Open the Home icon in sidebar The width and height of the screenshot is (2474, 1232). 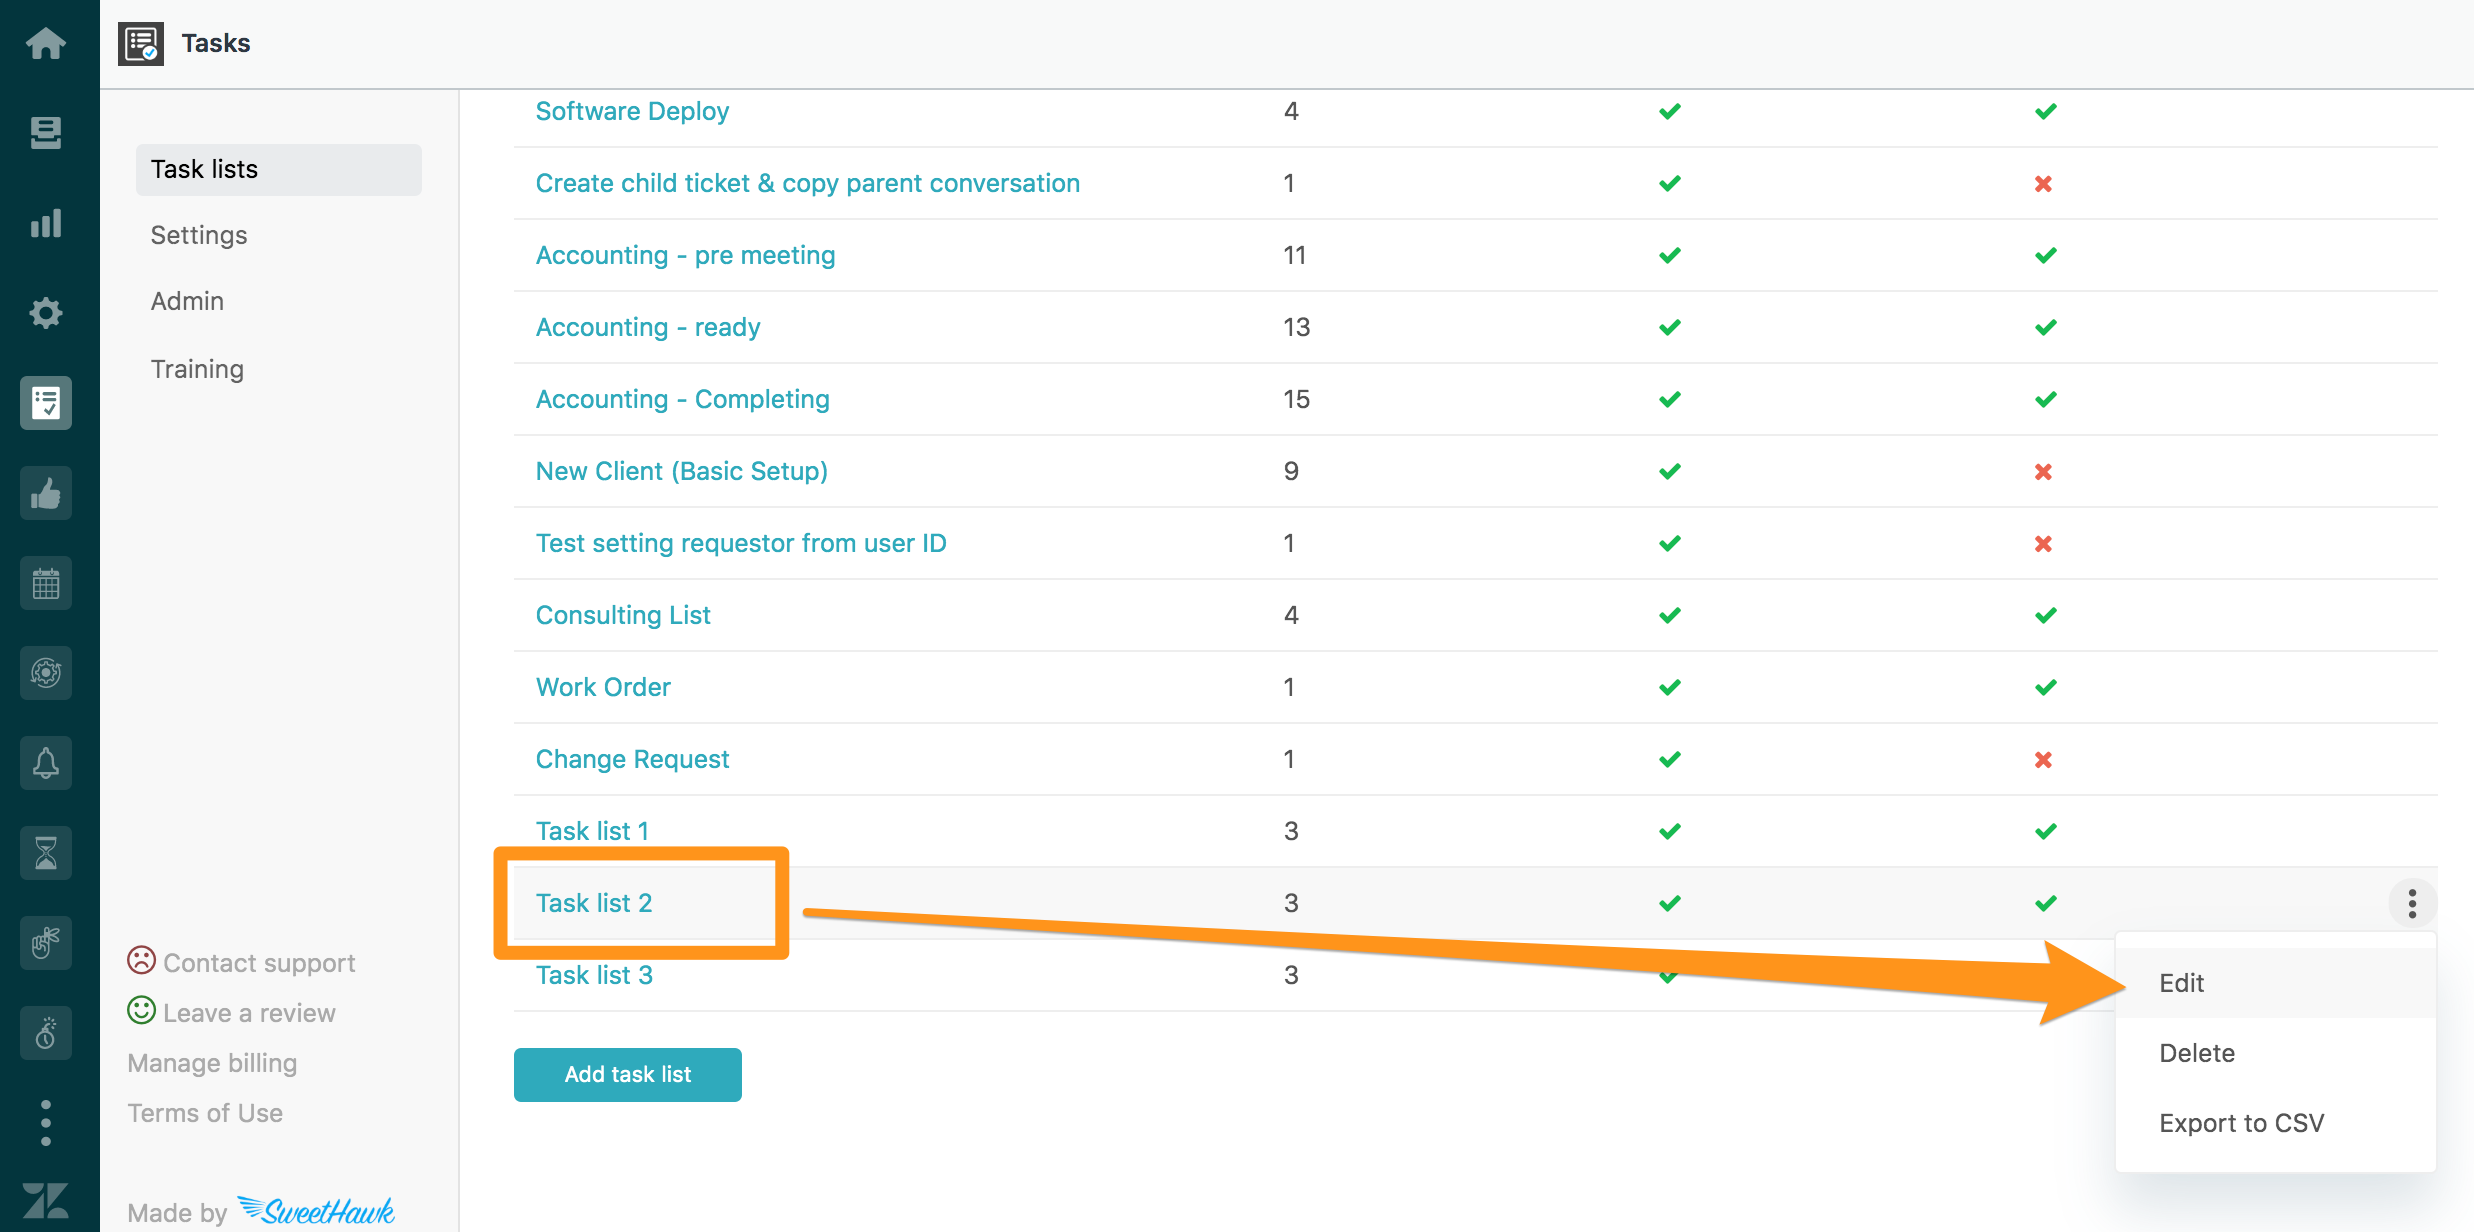click(x=46, y=43)
